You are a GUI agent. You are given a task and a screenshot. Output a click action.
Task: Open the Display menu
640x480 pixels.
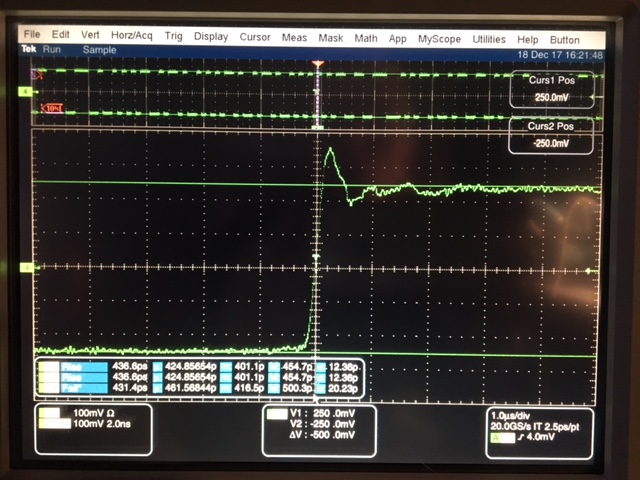tap(211, 37)
